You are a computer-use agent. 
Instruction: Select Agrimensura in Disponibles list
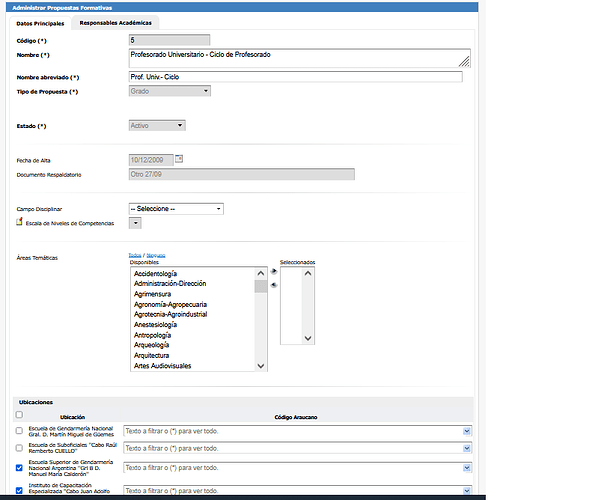[x=152, y=294]
